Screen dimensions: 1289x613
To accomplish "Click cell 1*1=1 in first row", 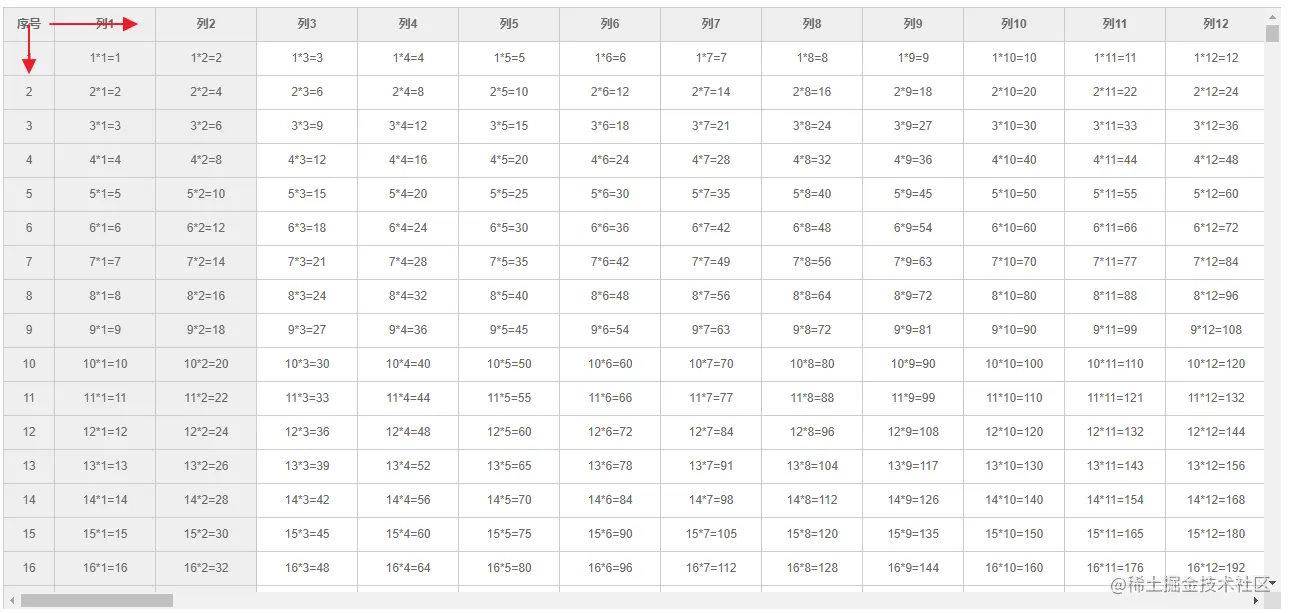I will [x=105, y=58].
